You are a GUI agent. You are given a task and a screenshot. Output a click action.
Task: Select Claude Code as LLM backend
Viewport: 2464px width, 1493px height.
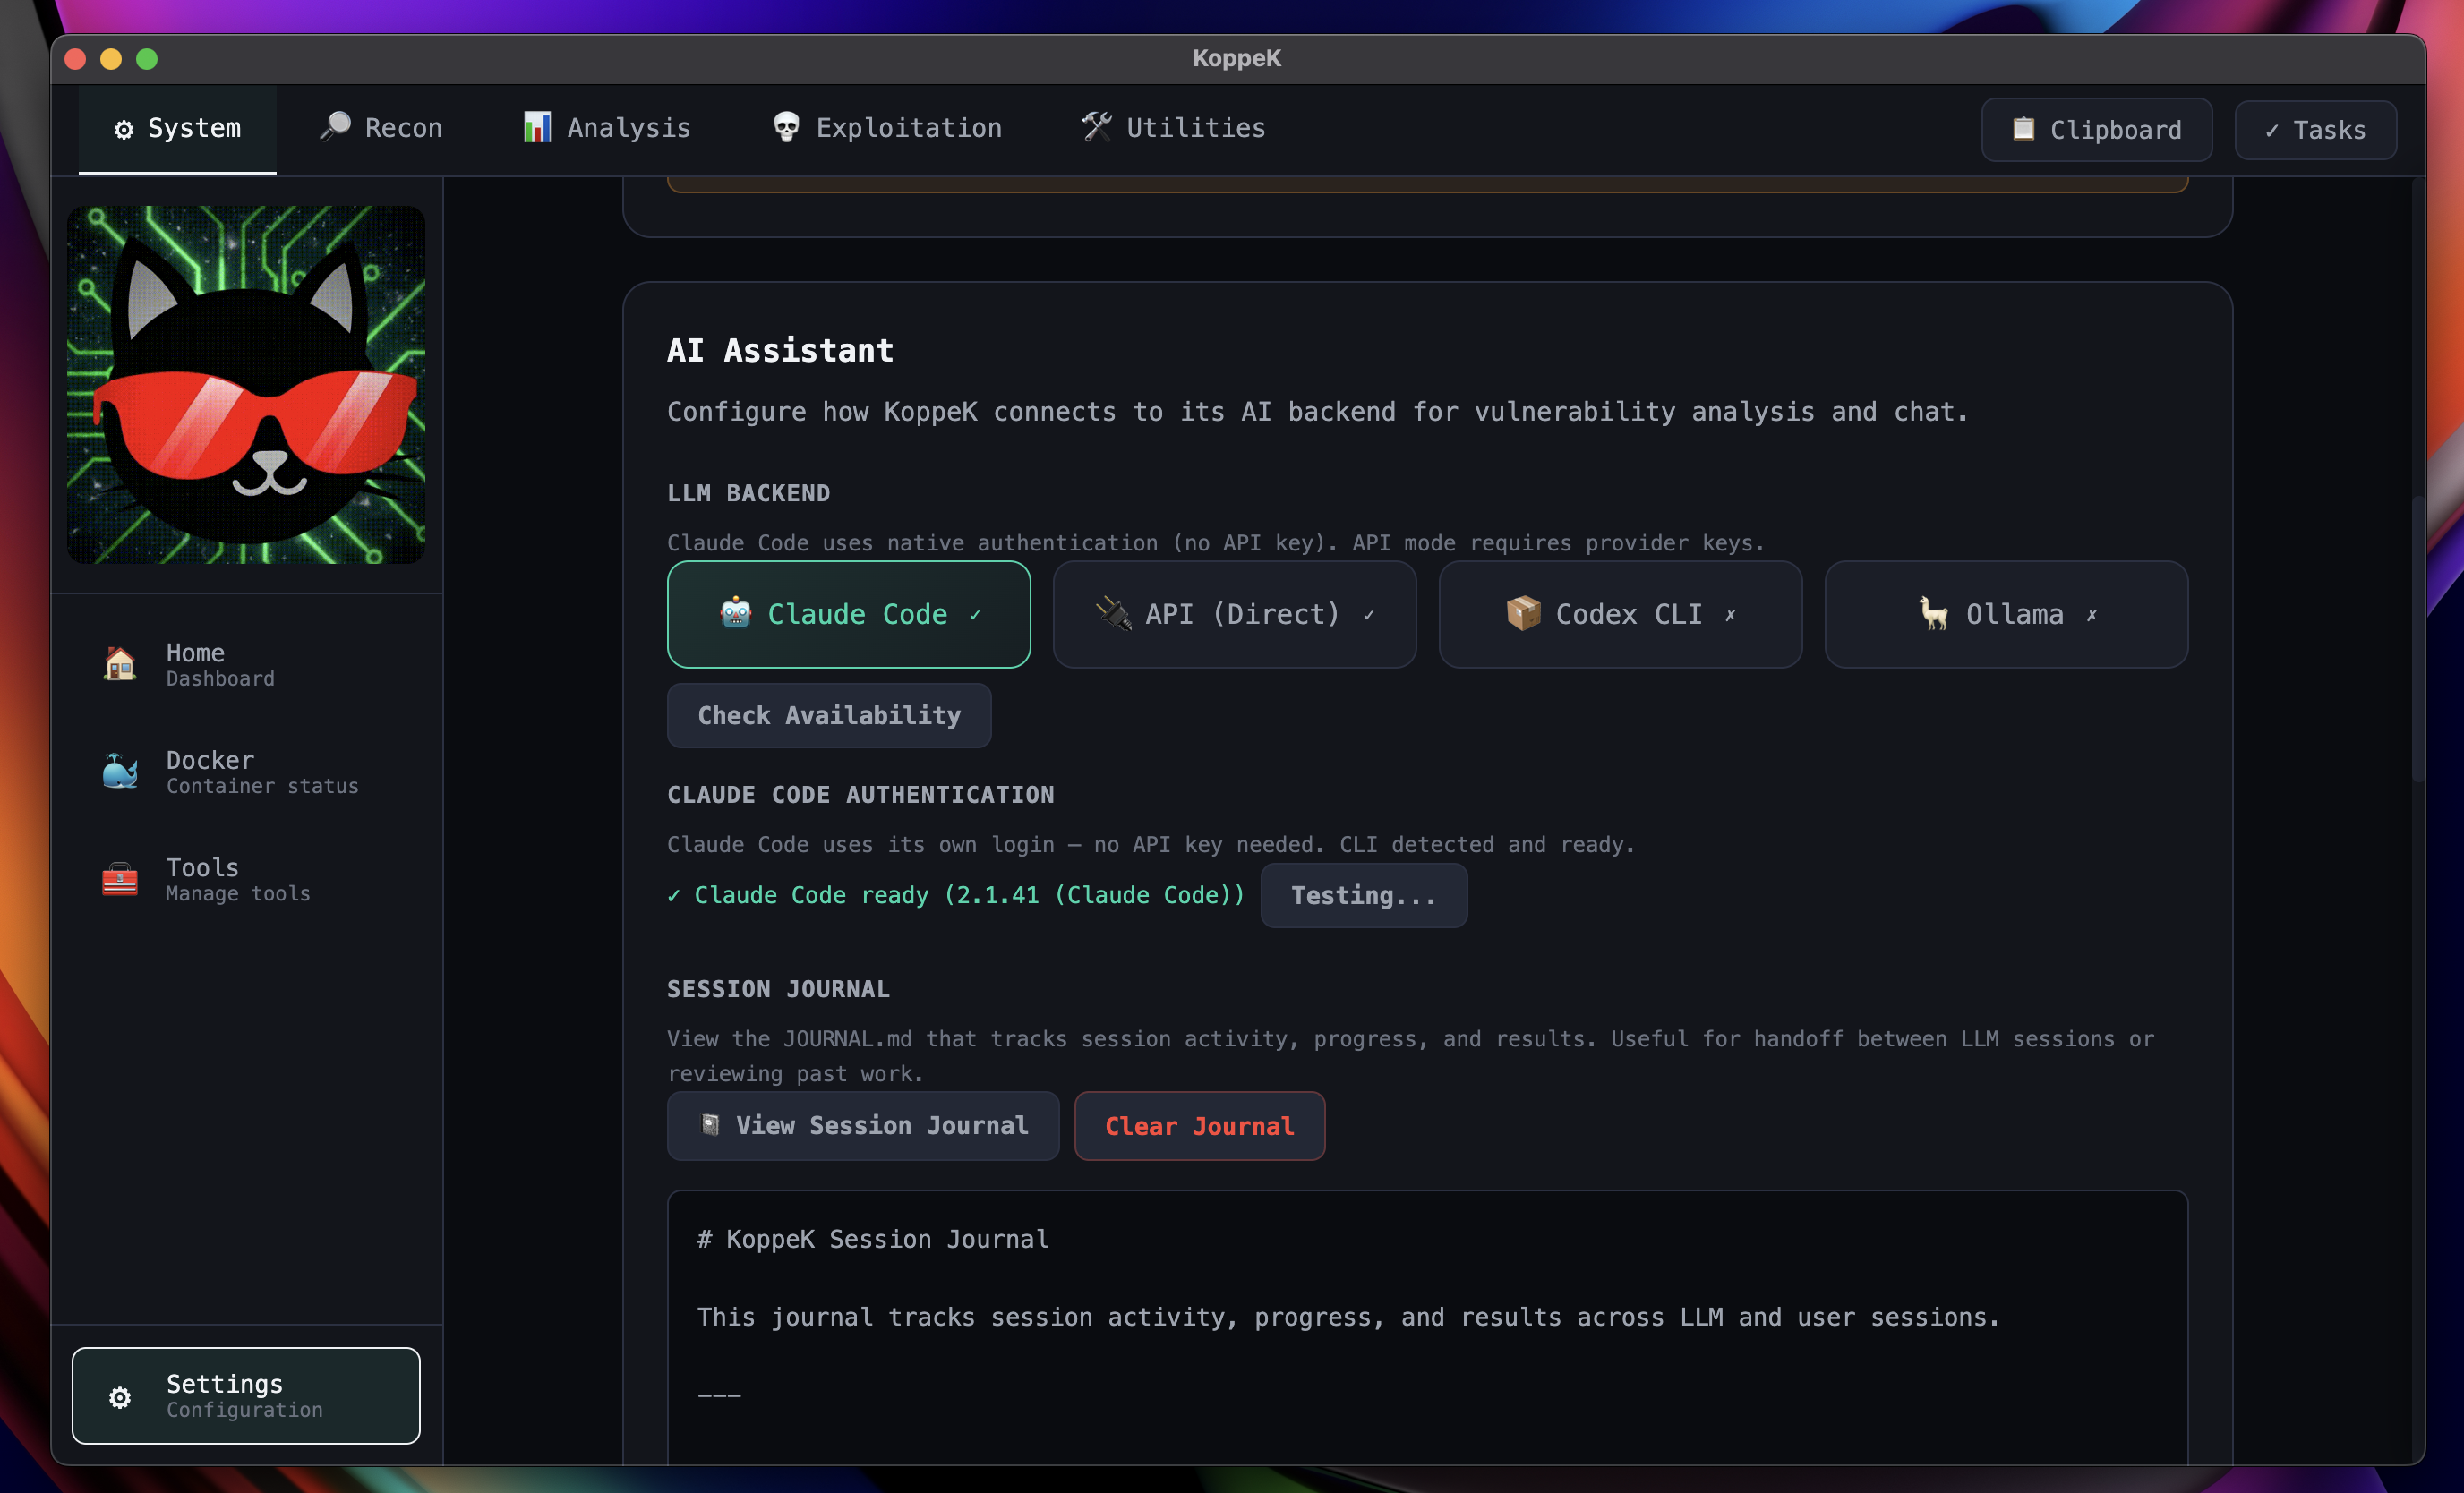tap(848, 614)
